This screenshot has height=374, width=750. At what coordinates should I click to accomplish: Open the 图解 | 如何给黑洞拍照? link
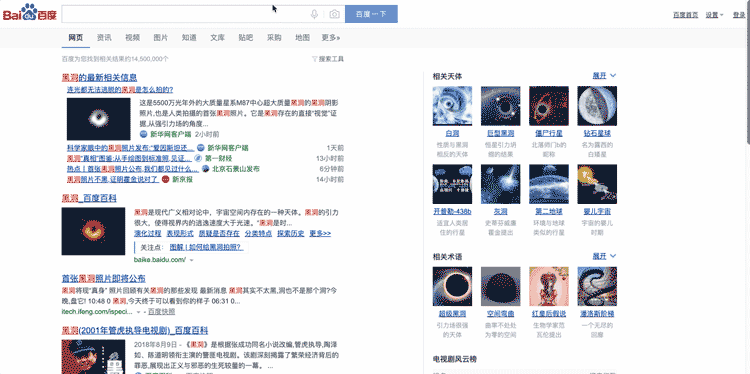click(x=207, y=248)
